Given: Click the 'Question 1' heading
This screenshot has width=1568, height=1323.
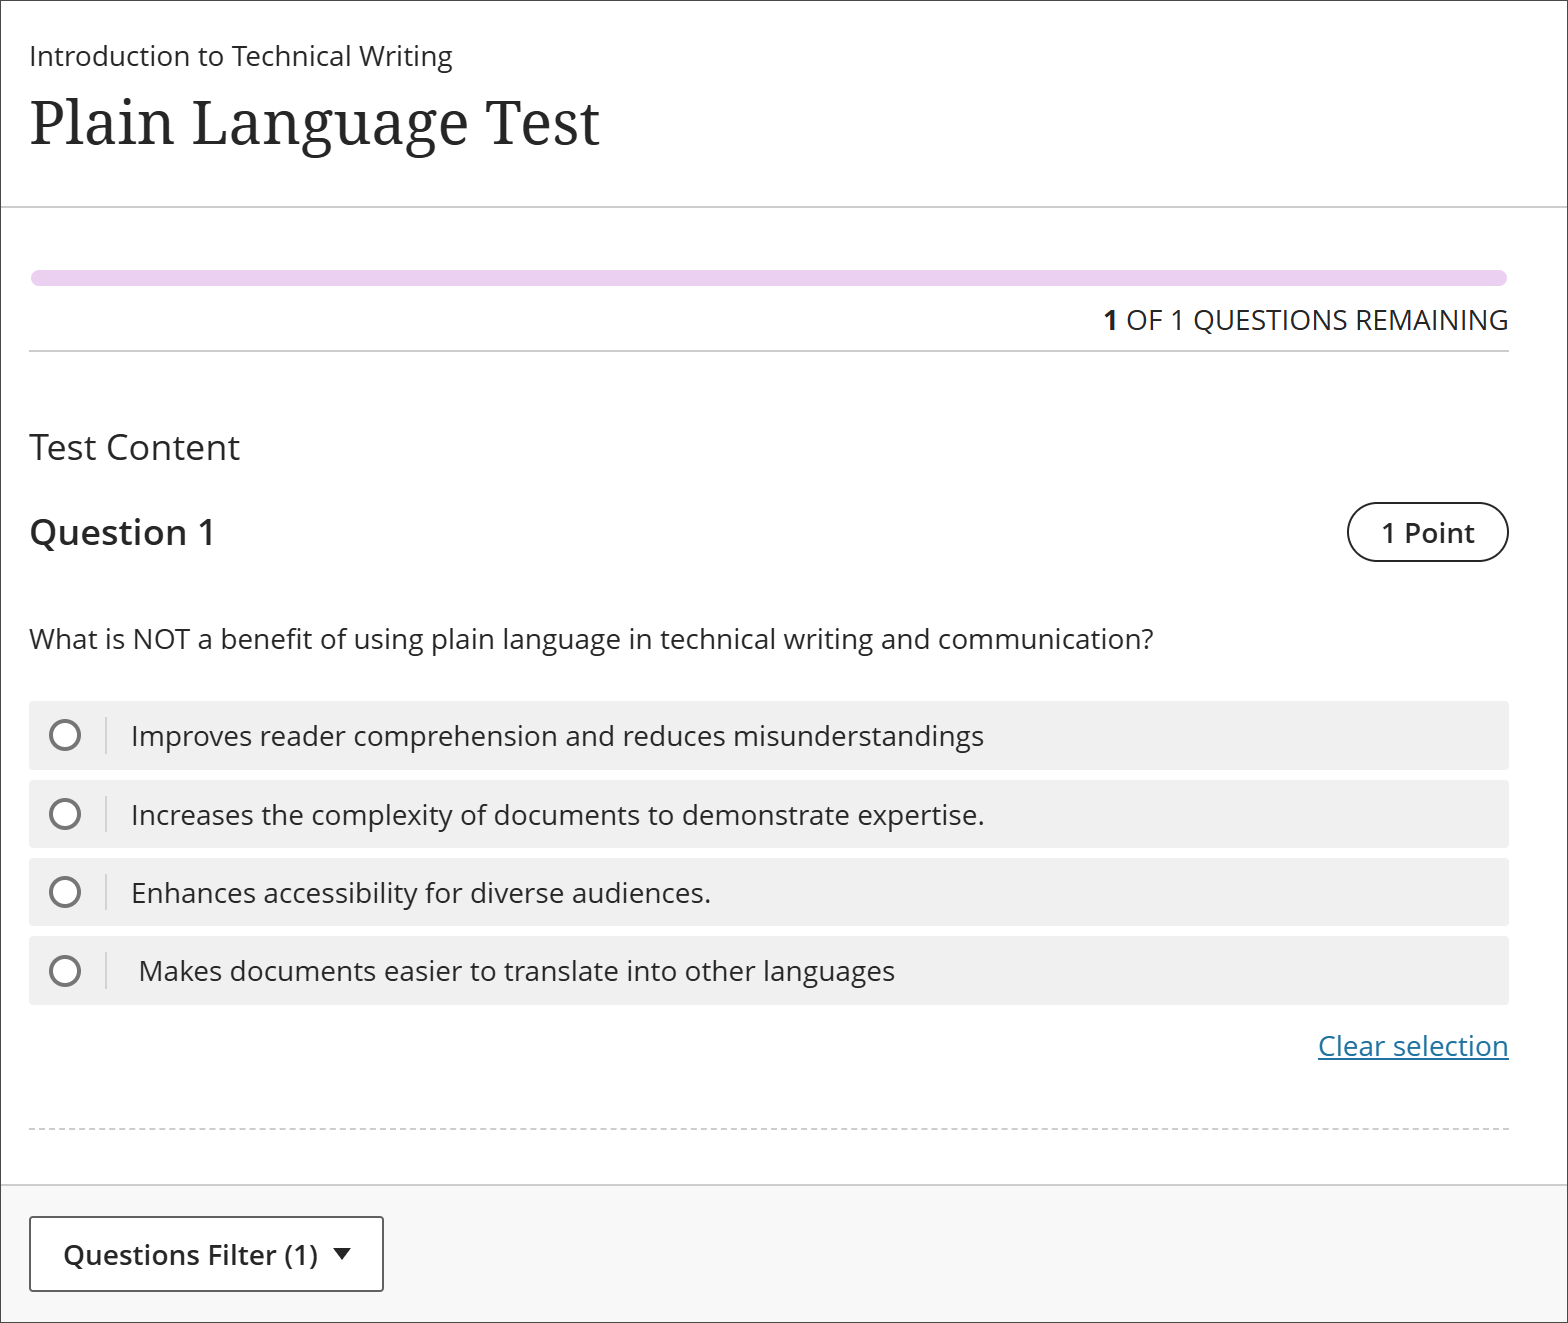Looking at the screenshot, I should (x=122, y=533).
